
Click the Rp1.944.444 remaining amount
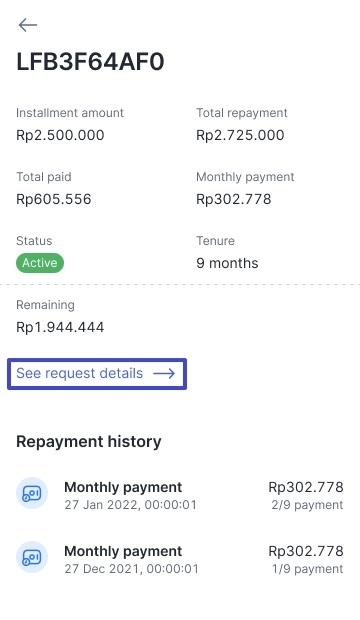(x=60, y=327)
